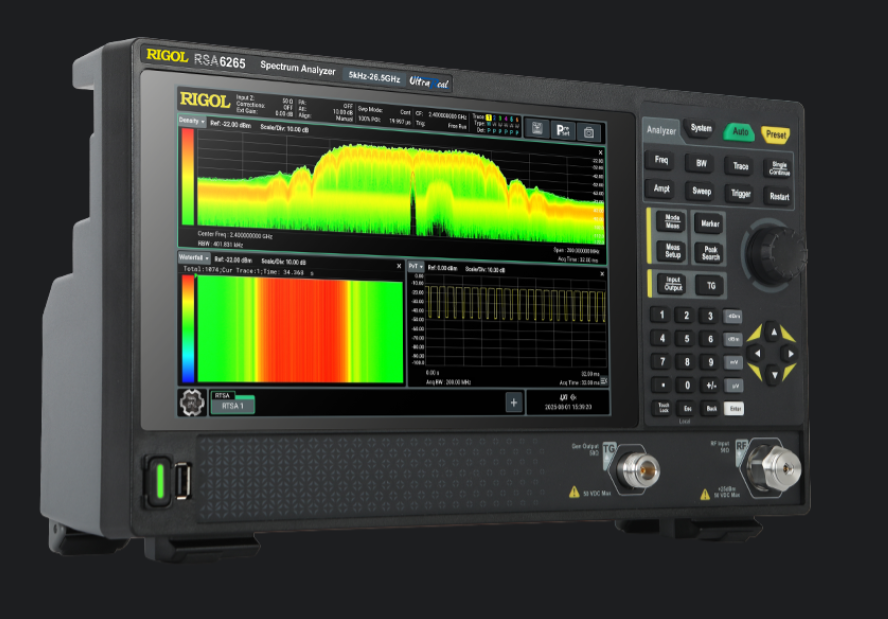Toggle the Single/Continue sweep key

pyautogui.click(x=779, y=169)
